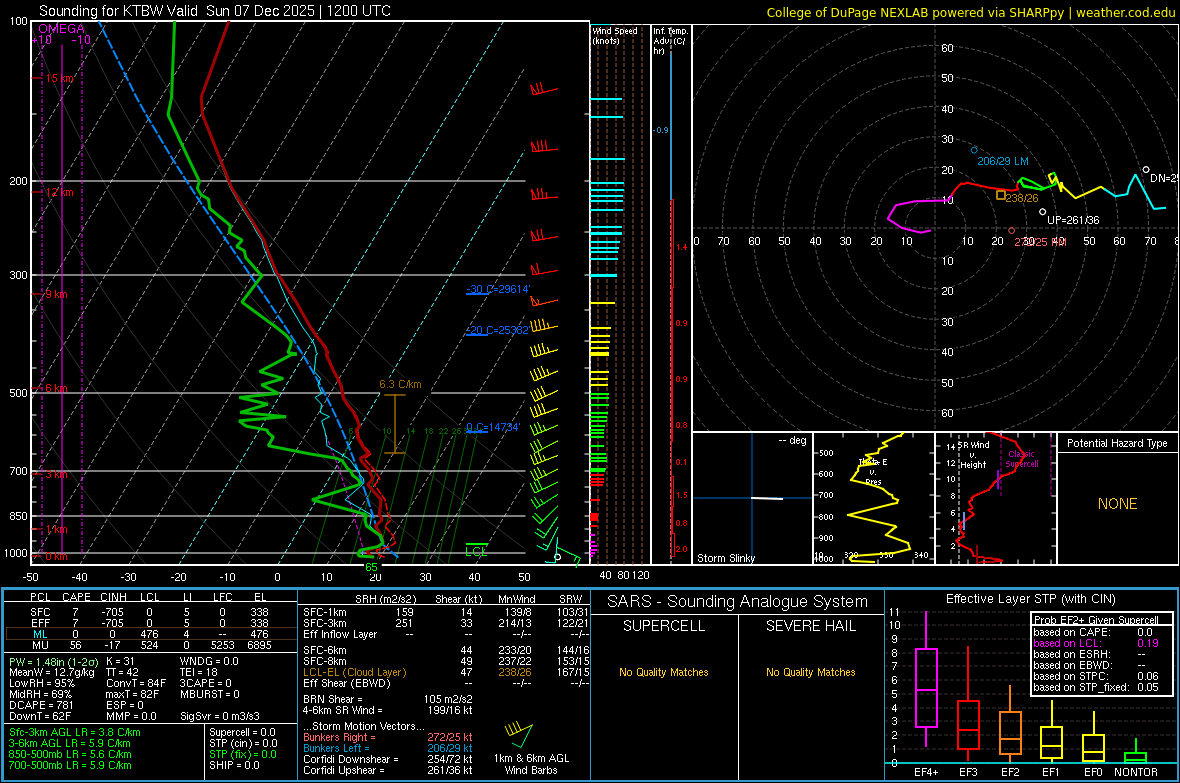Screen dimensions: 1180x783
Task: Click the 'MeanW = 12.7g/kg' value
Action: tap(51, 672)
